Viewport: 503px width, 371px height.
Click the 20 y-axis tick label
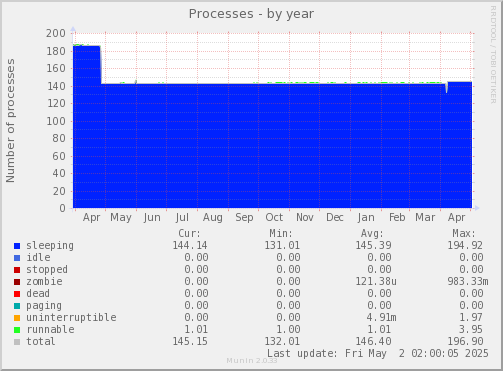pos(59,191)
